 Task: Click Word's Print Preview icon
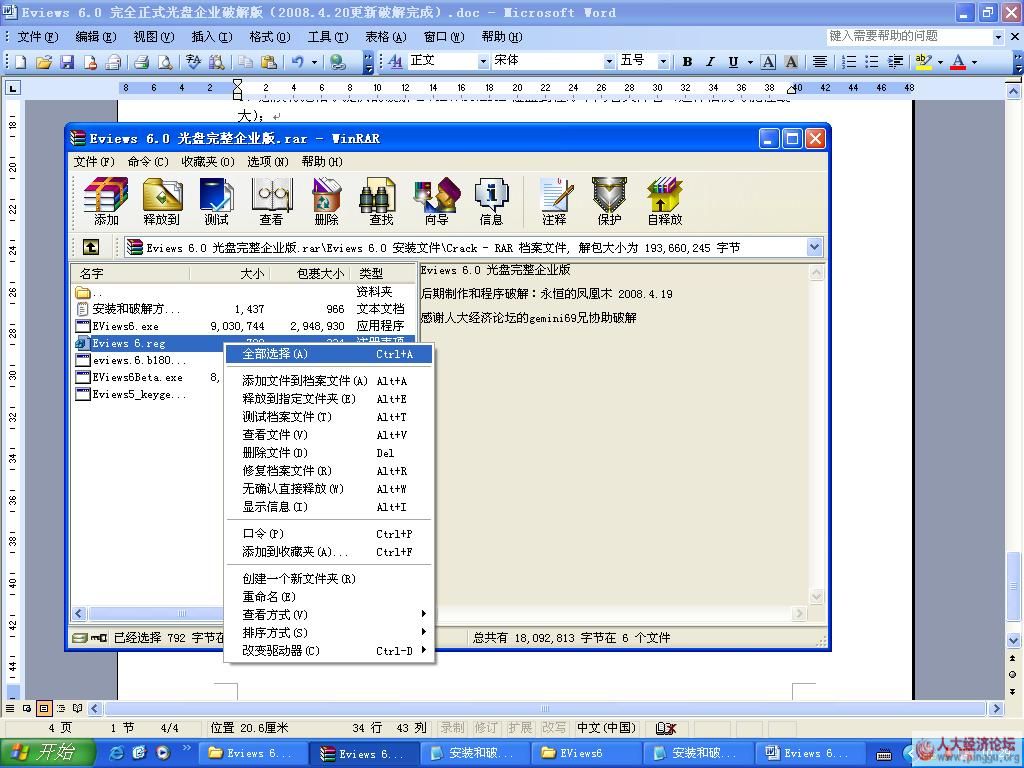(165, 62)
